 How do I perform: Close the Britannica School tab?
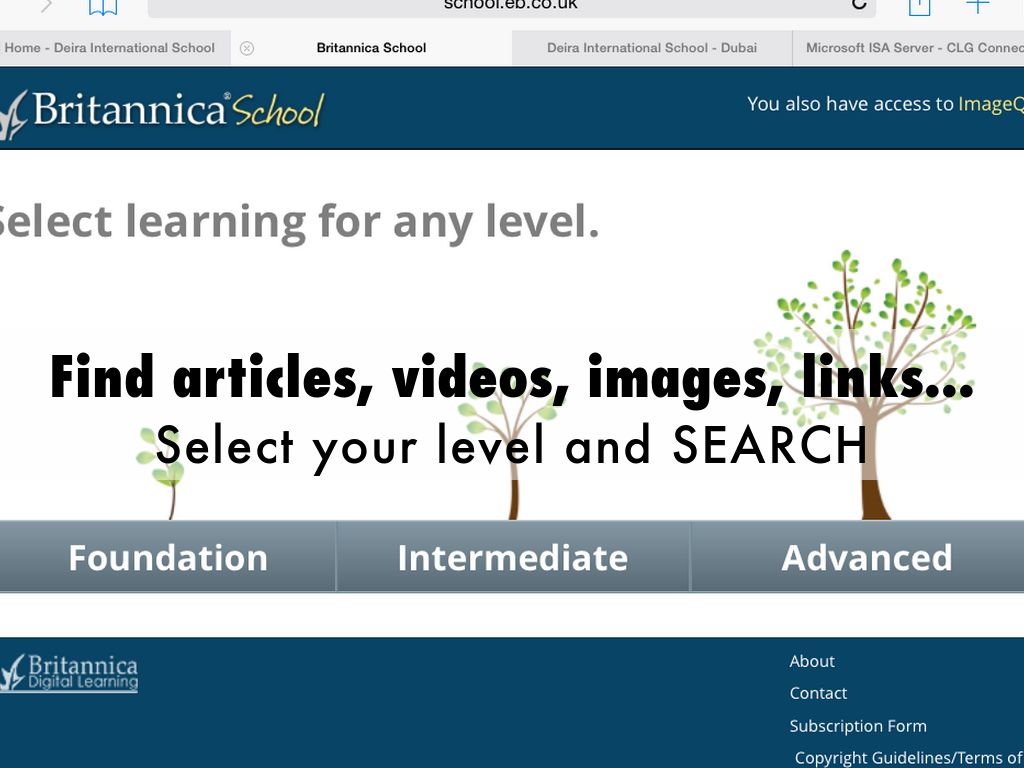[x=247, y=48]
